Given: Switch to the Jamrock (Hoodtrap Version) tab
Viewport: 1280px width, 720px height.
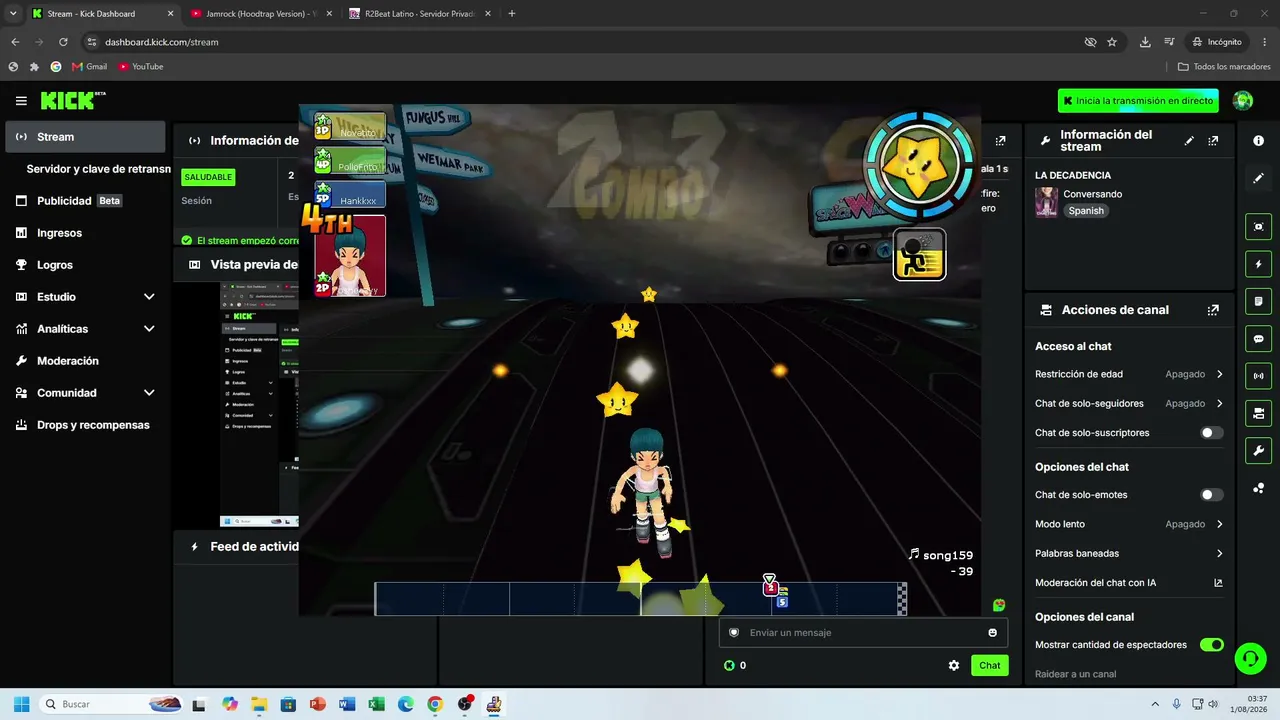Looking at the screenshot, I should tap(262, 14).
